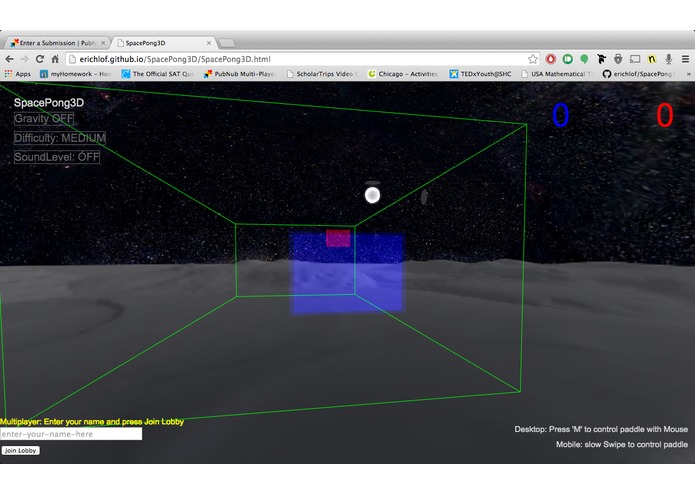
Task: Click the browser forward arrow
Action: 24,59
